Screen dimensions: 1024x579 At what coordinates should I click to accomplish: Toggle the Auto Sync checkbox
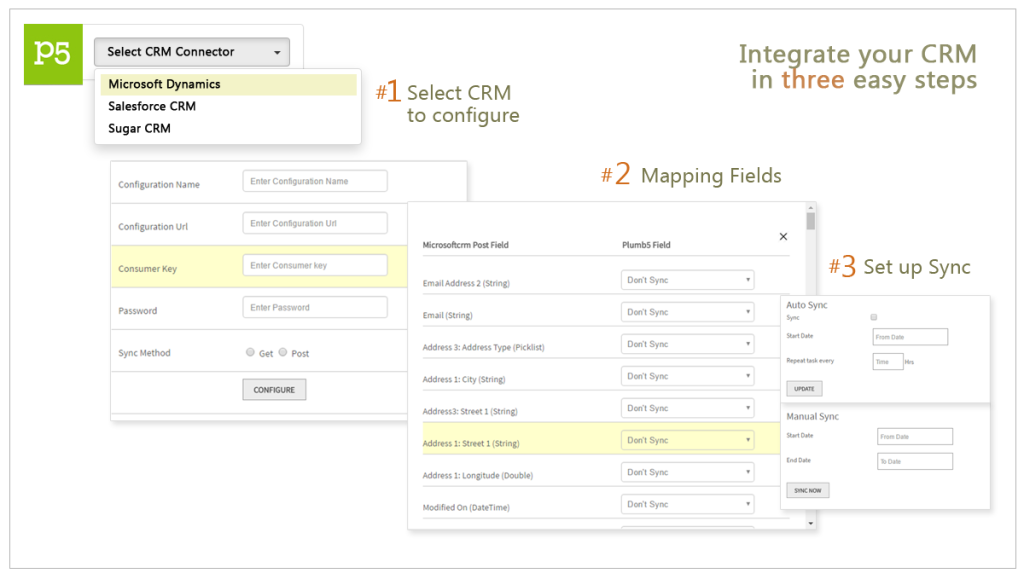pyautogui.click(x=874, y=317)
